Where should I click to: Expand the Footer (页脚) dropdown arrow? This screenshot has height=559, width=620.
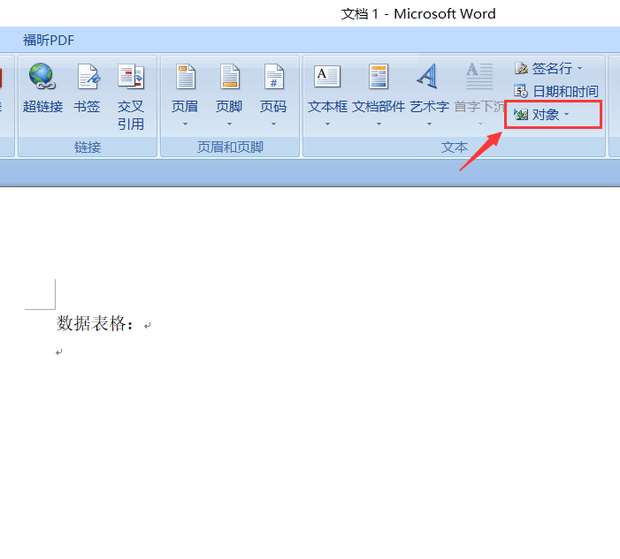point(229,124)
